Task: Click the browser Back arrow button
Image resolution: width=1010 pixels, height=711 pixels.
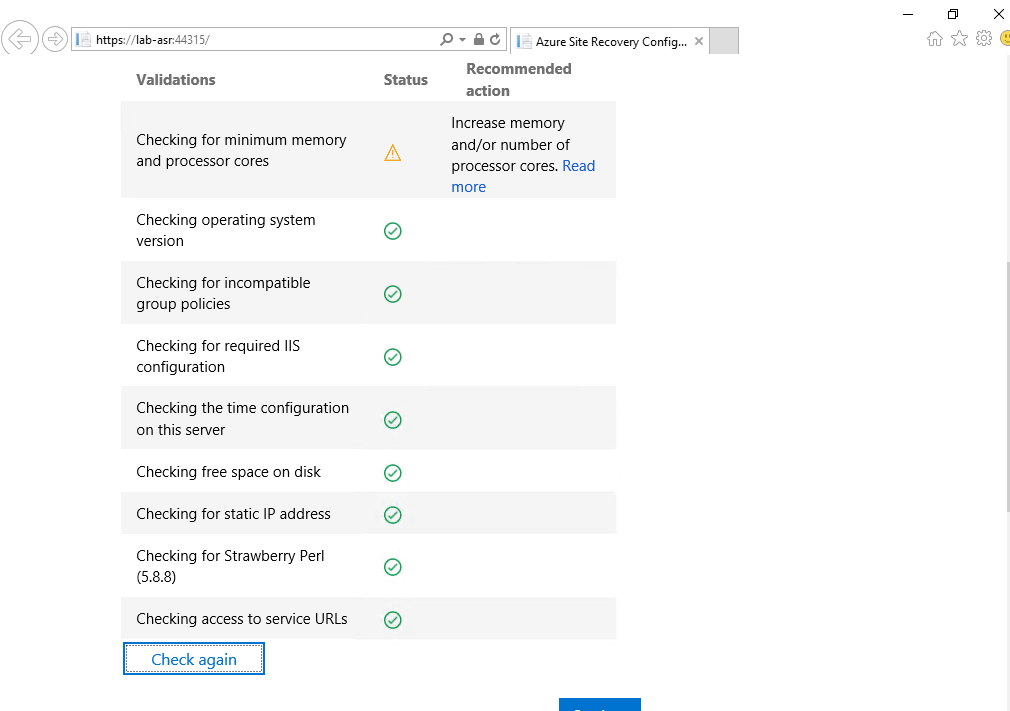Action: (x=20, y=39)
